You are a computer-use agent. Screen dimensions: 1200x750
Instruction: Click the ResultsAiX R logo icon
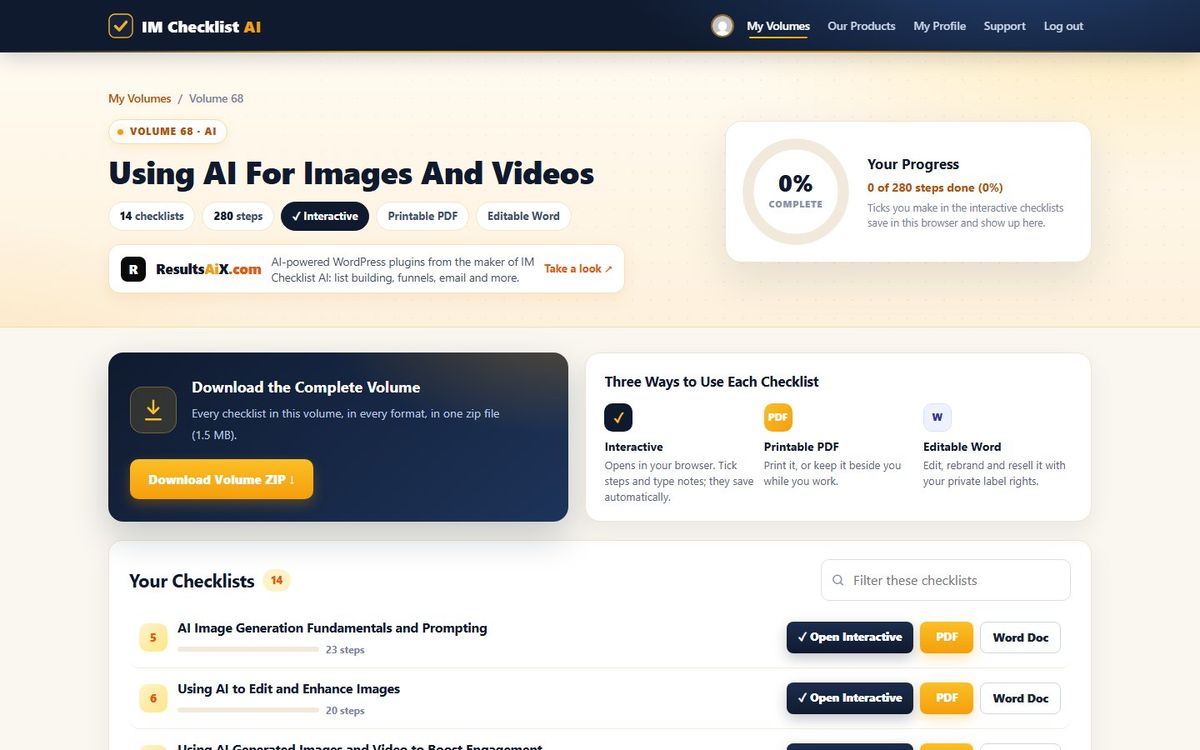133,269
